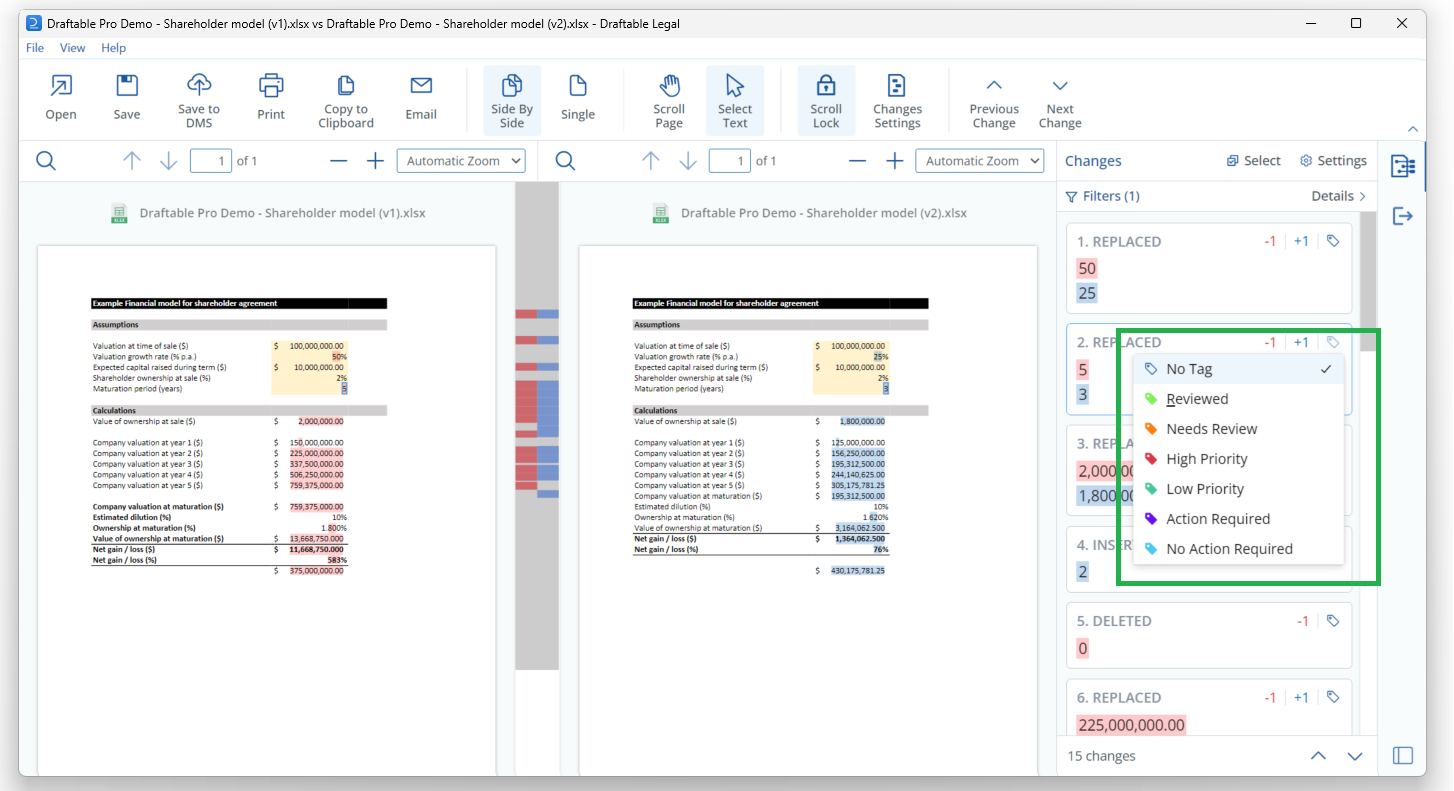This screenshot has width=1454, height=791.
Task: Tag change as Needs Review
Action: pyautogui.click(x=1239, y=429)
